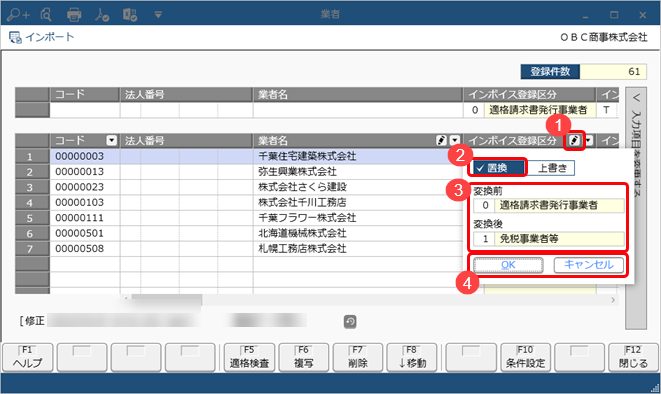Click filter row 適格請求書発行事業者 field
661x394 pixels.
click(x=540, y=110)
